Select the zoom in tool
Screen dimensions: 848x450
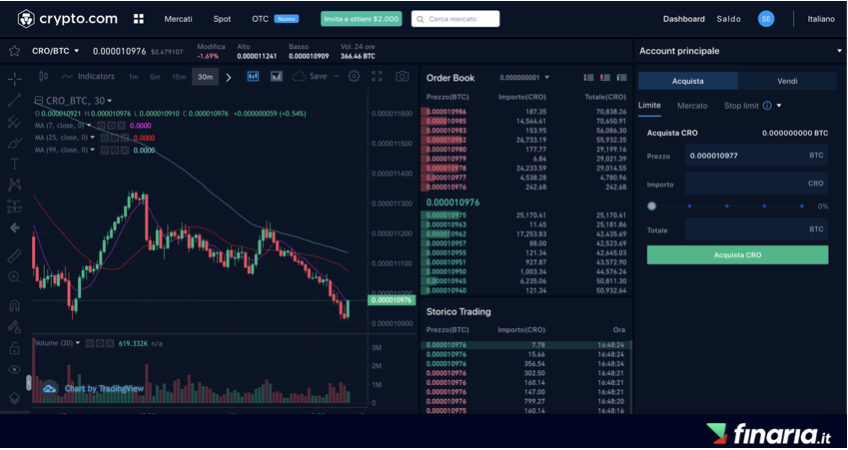pos(15,277)
